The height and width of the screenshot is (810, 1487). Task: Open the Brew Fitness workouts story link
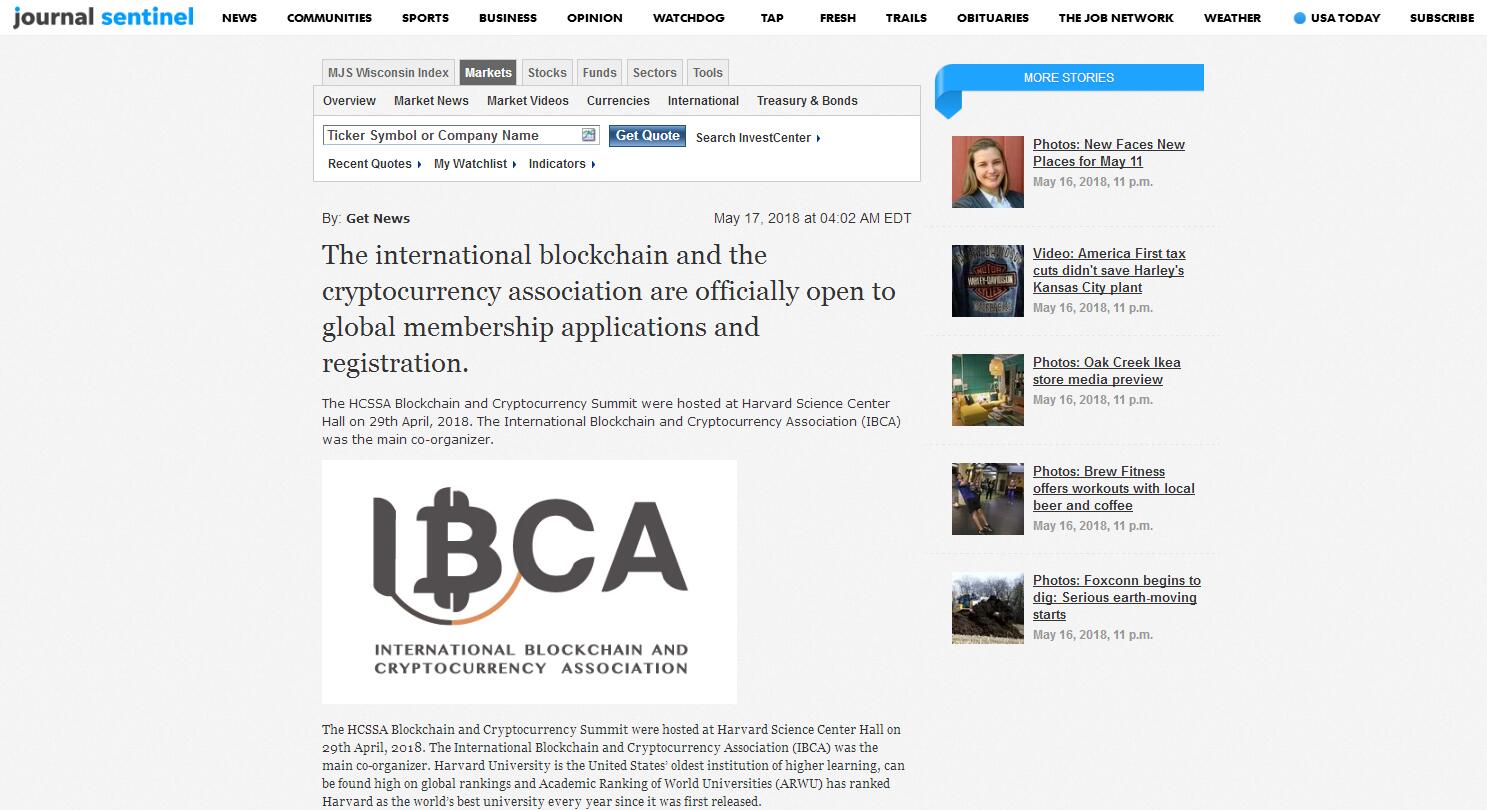coord(1114,488)
